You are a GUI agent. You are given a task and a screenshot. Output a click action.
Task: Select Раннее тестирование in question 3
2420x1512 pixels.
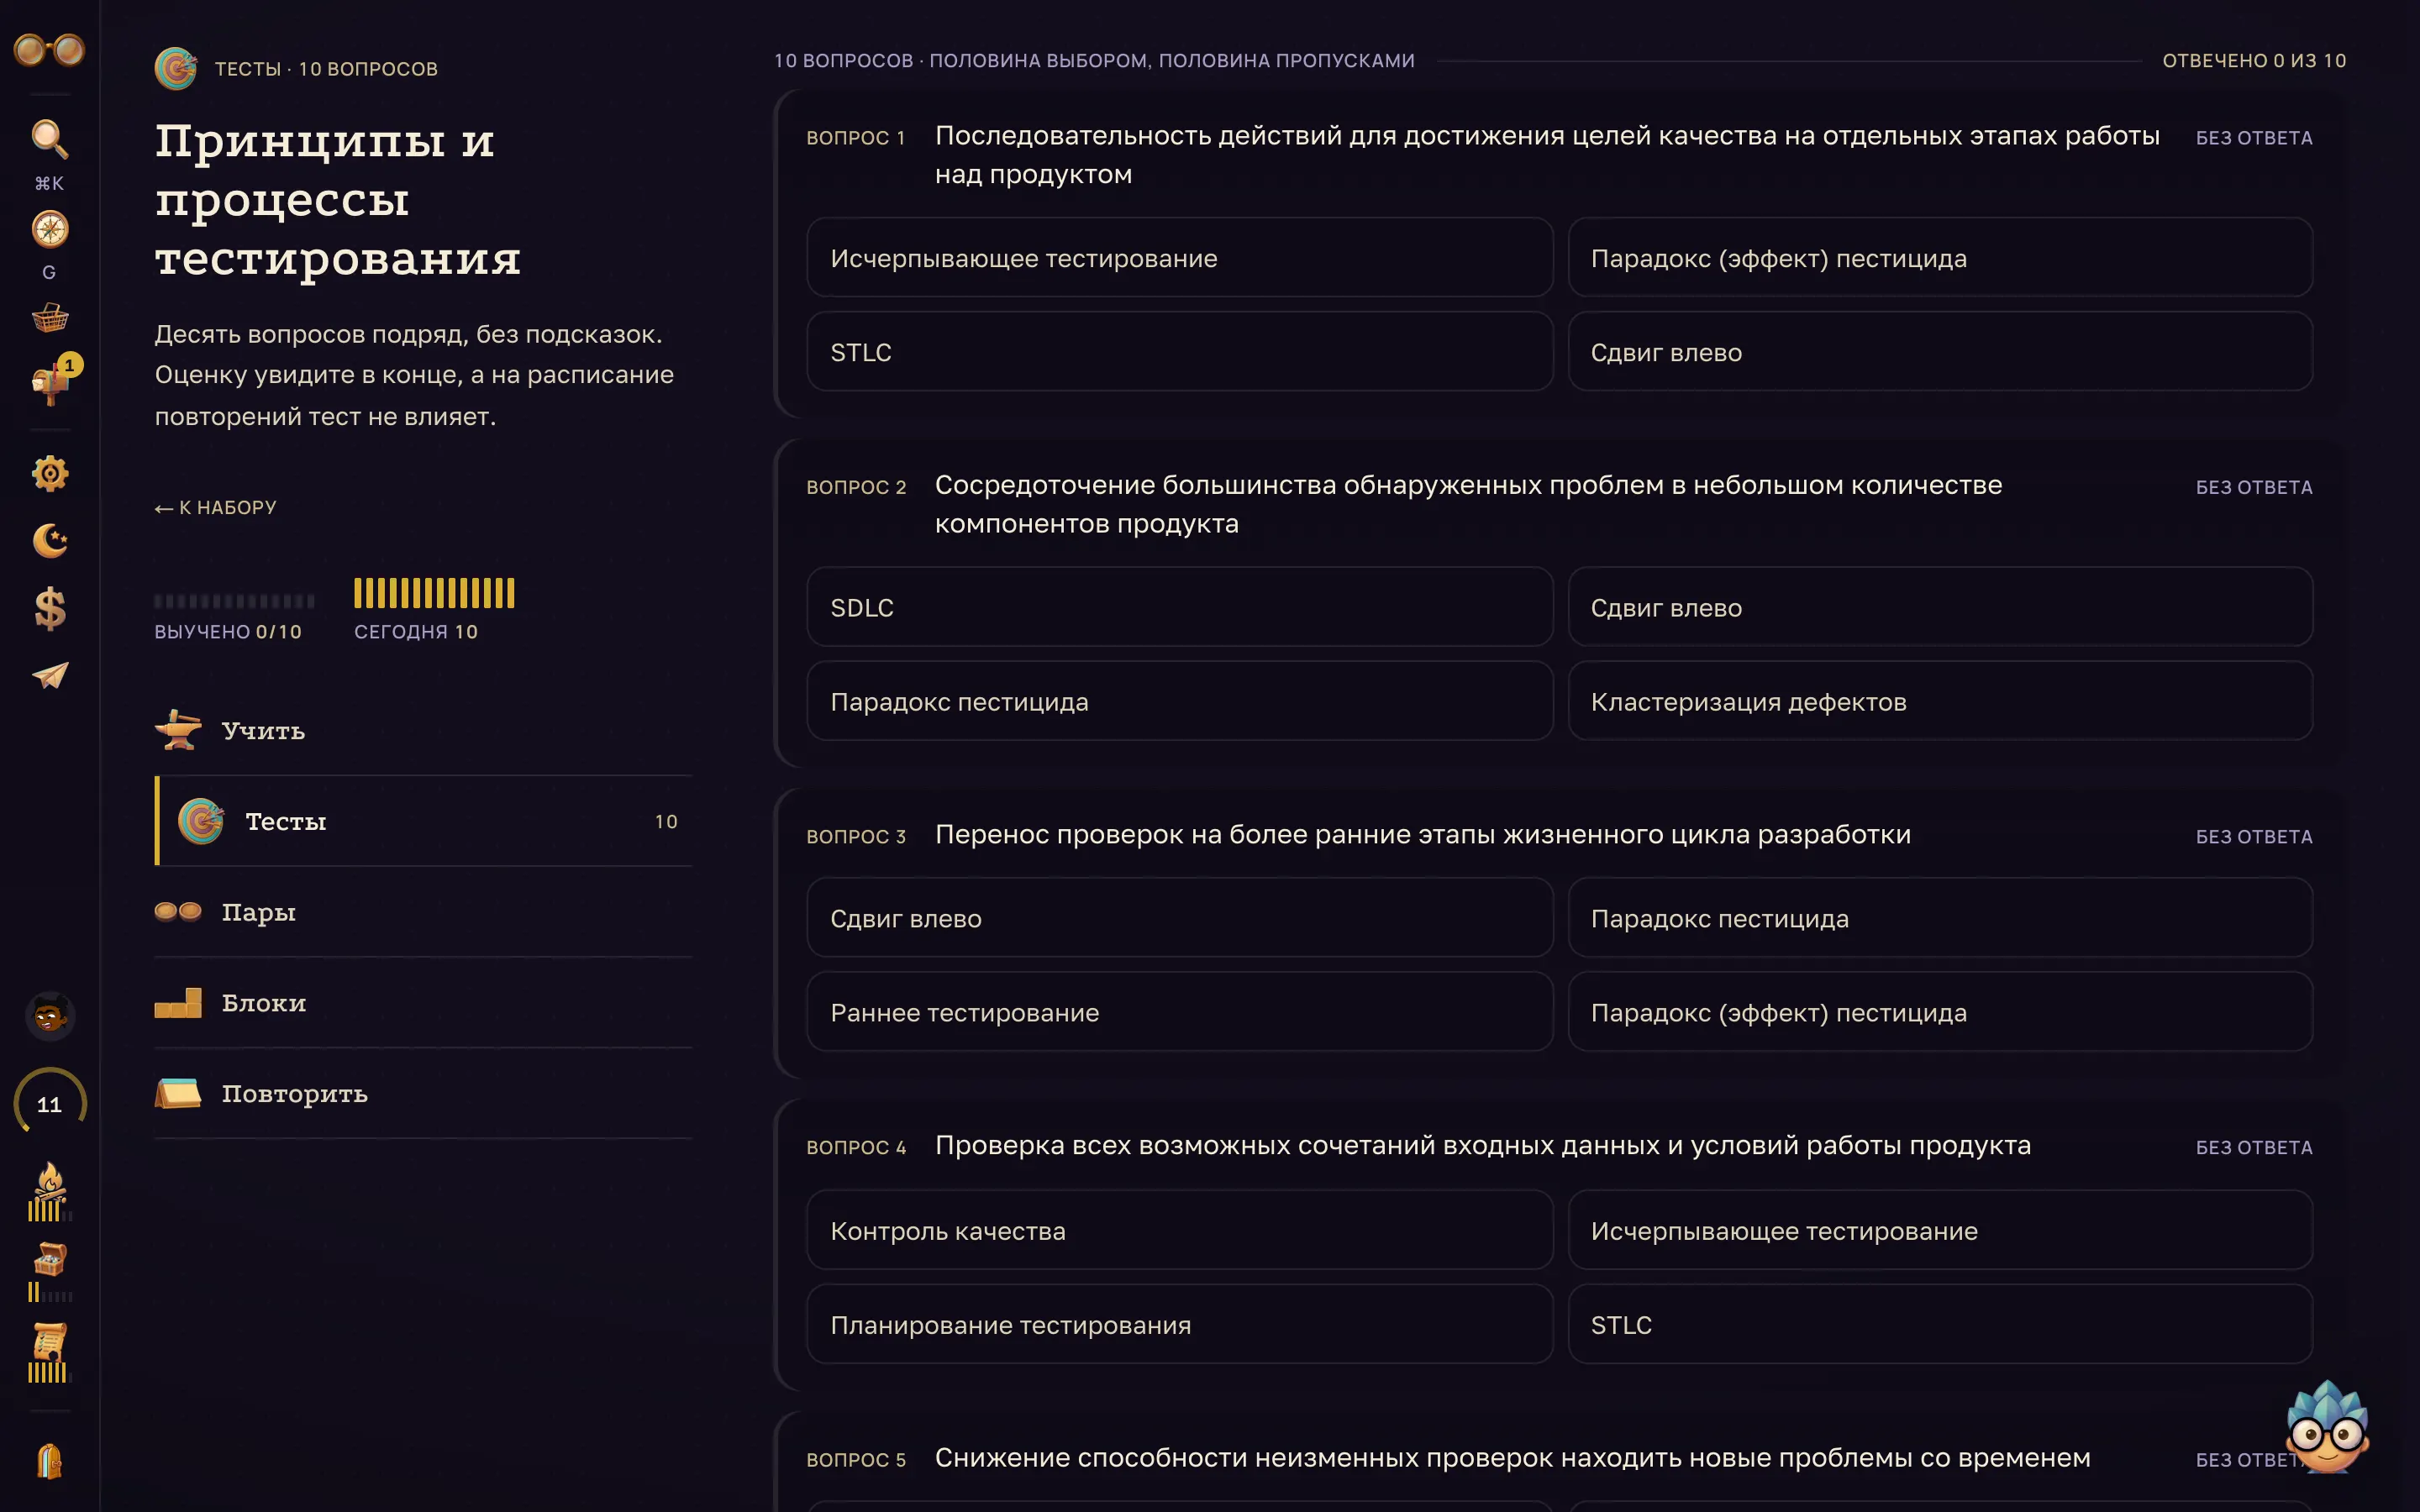click(x=1180, y=1012)
